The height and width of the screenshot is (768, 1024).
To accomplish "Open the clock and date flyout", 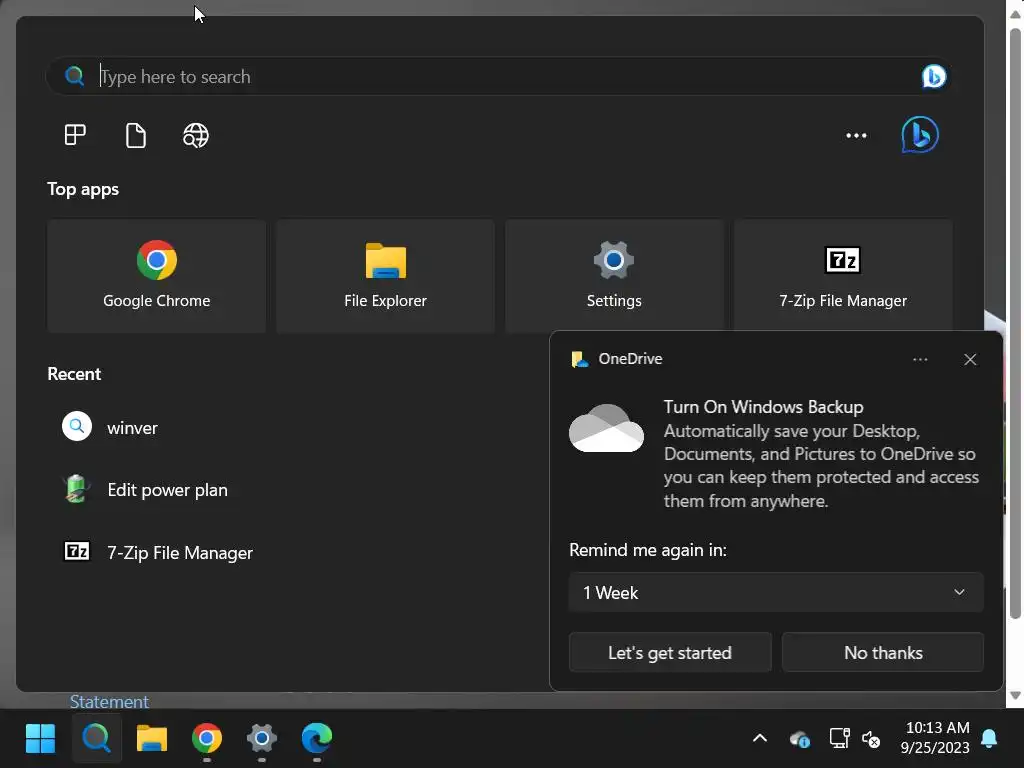I will (x=937, y=737).
